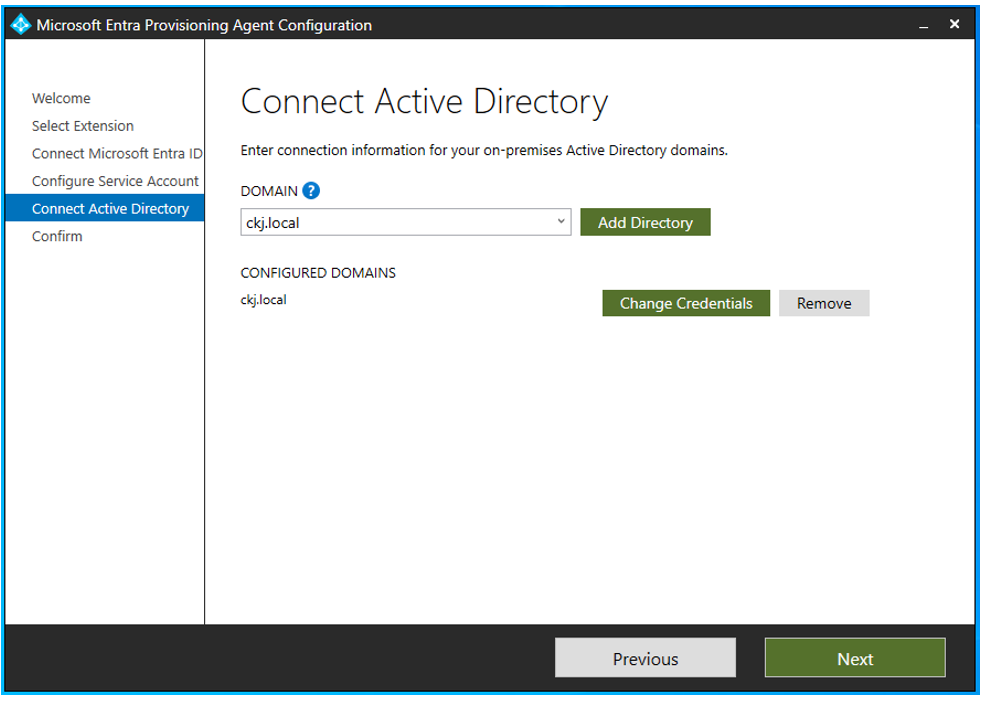Switch to Connect Microsoft Entra ID step
The image size is (992, 703).
(x=116, y=153)
